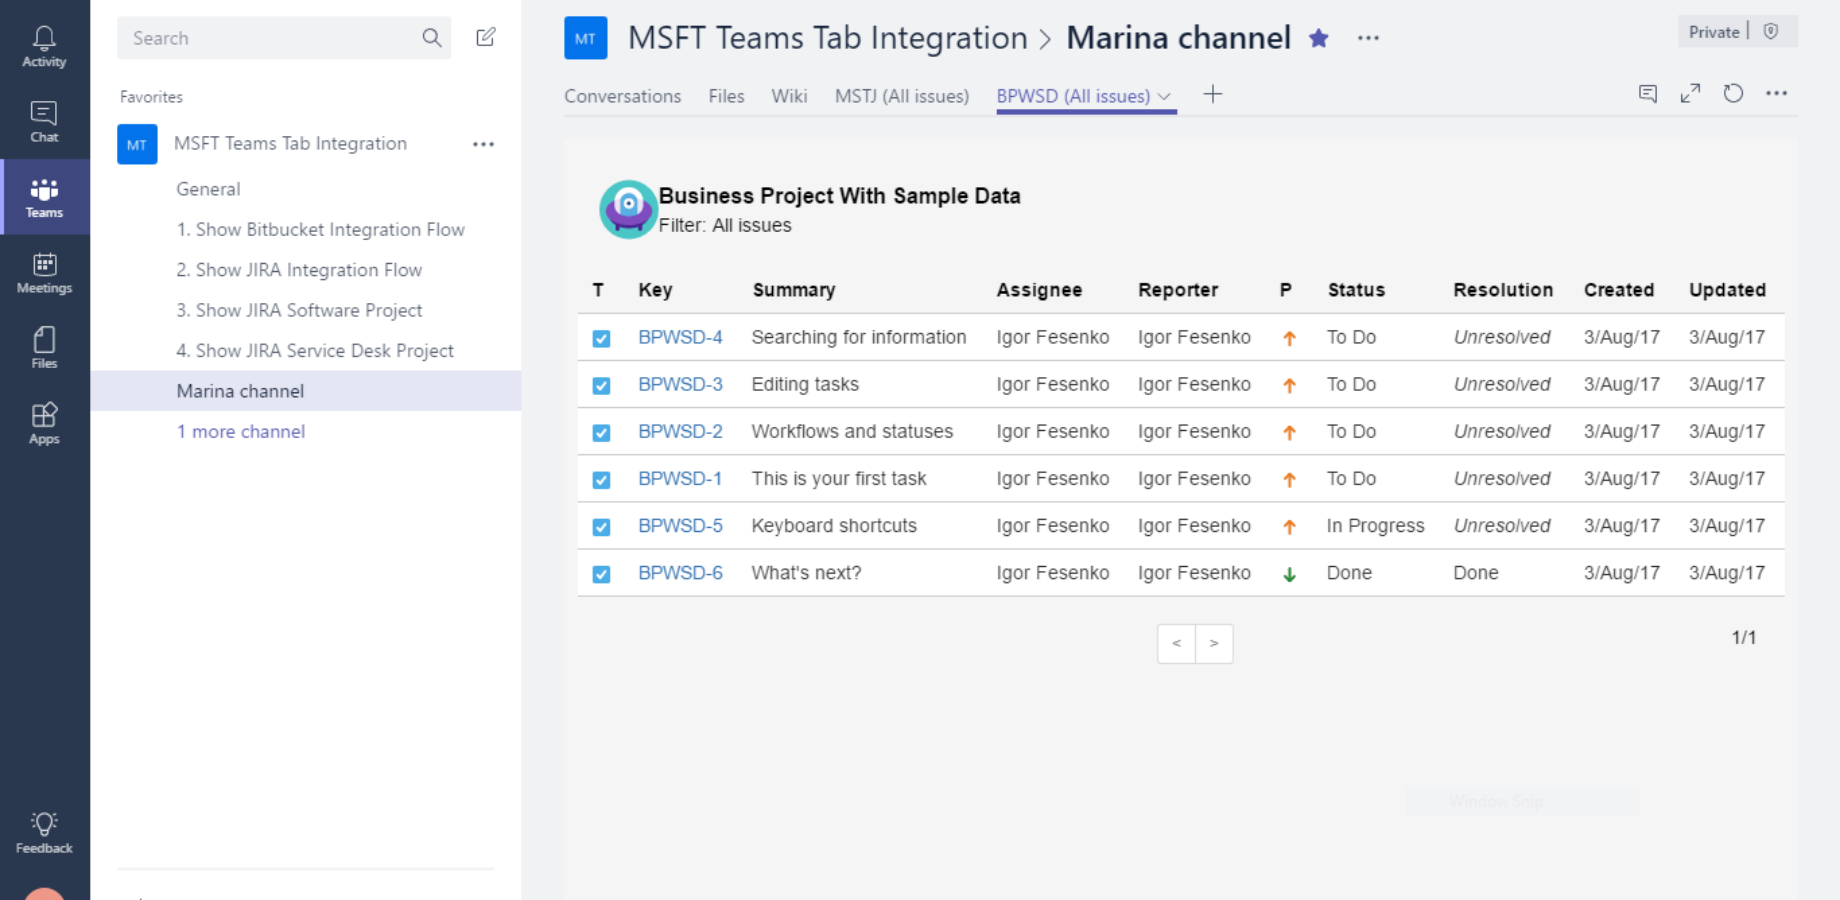1840x900 pixels.
Task: Go to Meetings calendar icon
Action: (x=44, y=273)
